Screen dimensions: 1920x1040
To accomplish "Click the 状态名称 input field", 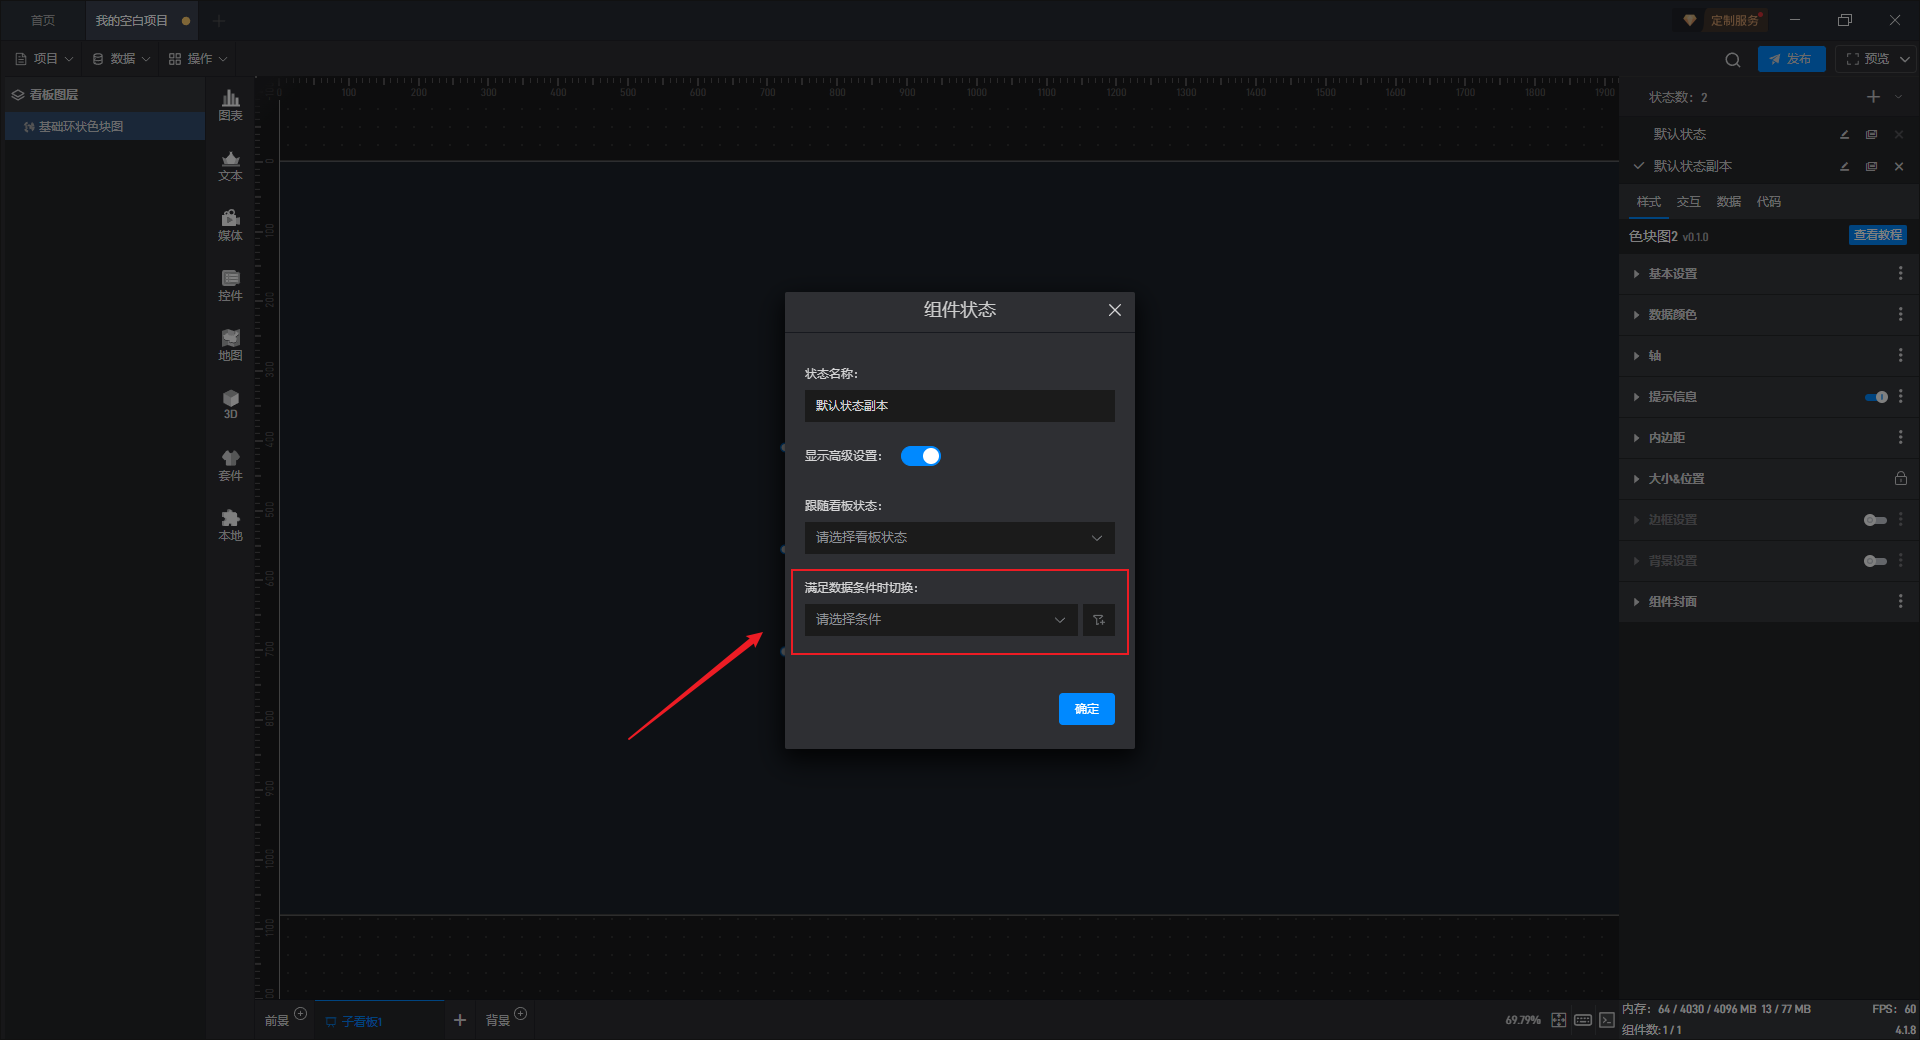I will point(960,406).
